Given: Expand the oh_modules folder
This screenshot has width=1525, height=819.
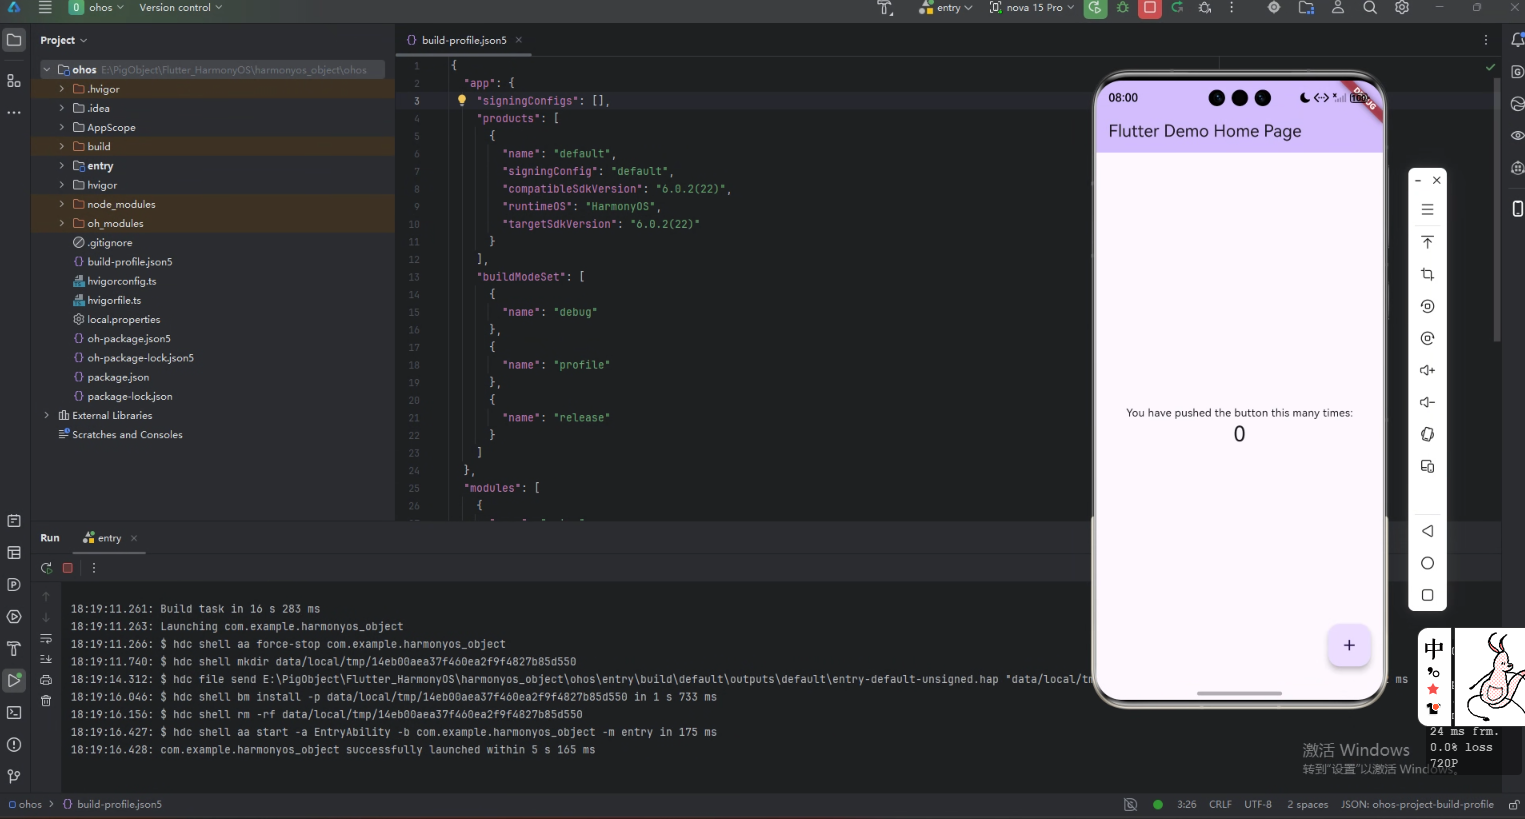Looking at the screenshot, I should 62,223.
